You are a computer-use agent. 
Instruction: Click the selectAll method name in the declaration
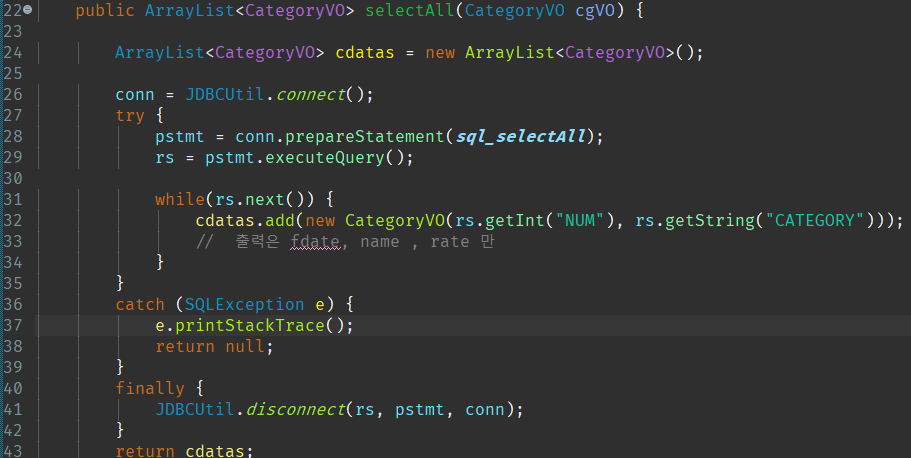[x=410, y=10]
